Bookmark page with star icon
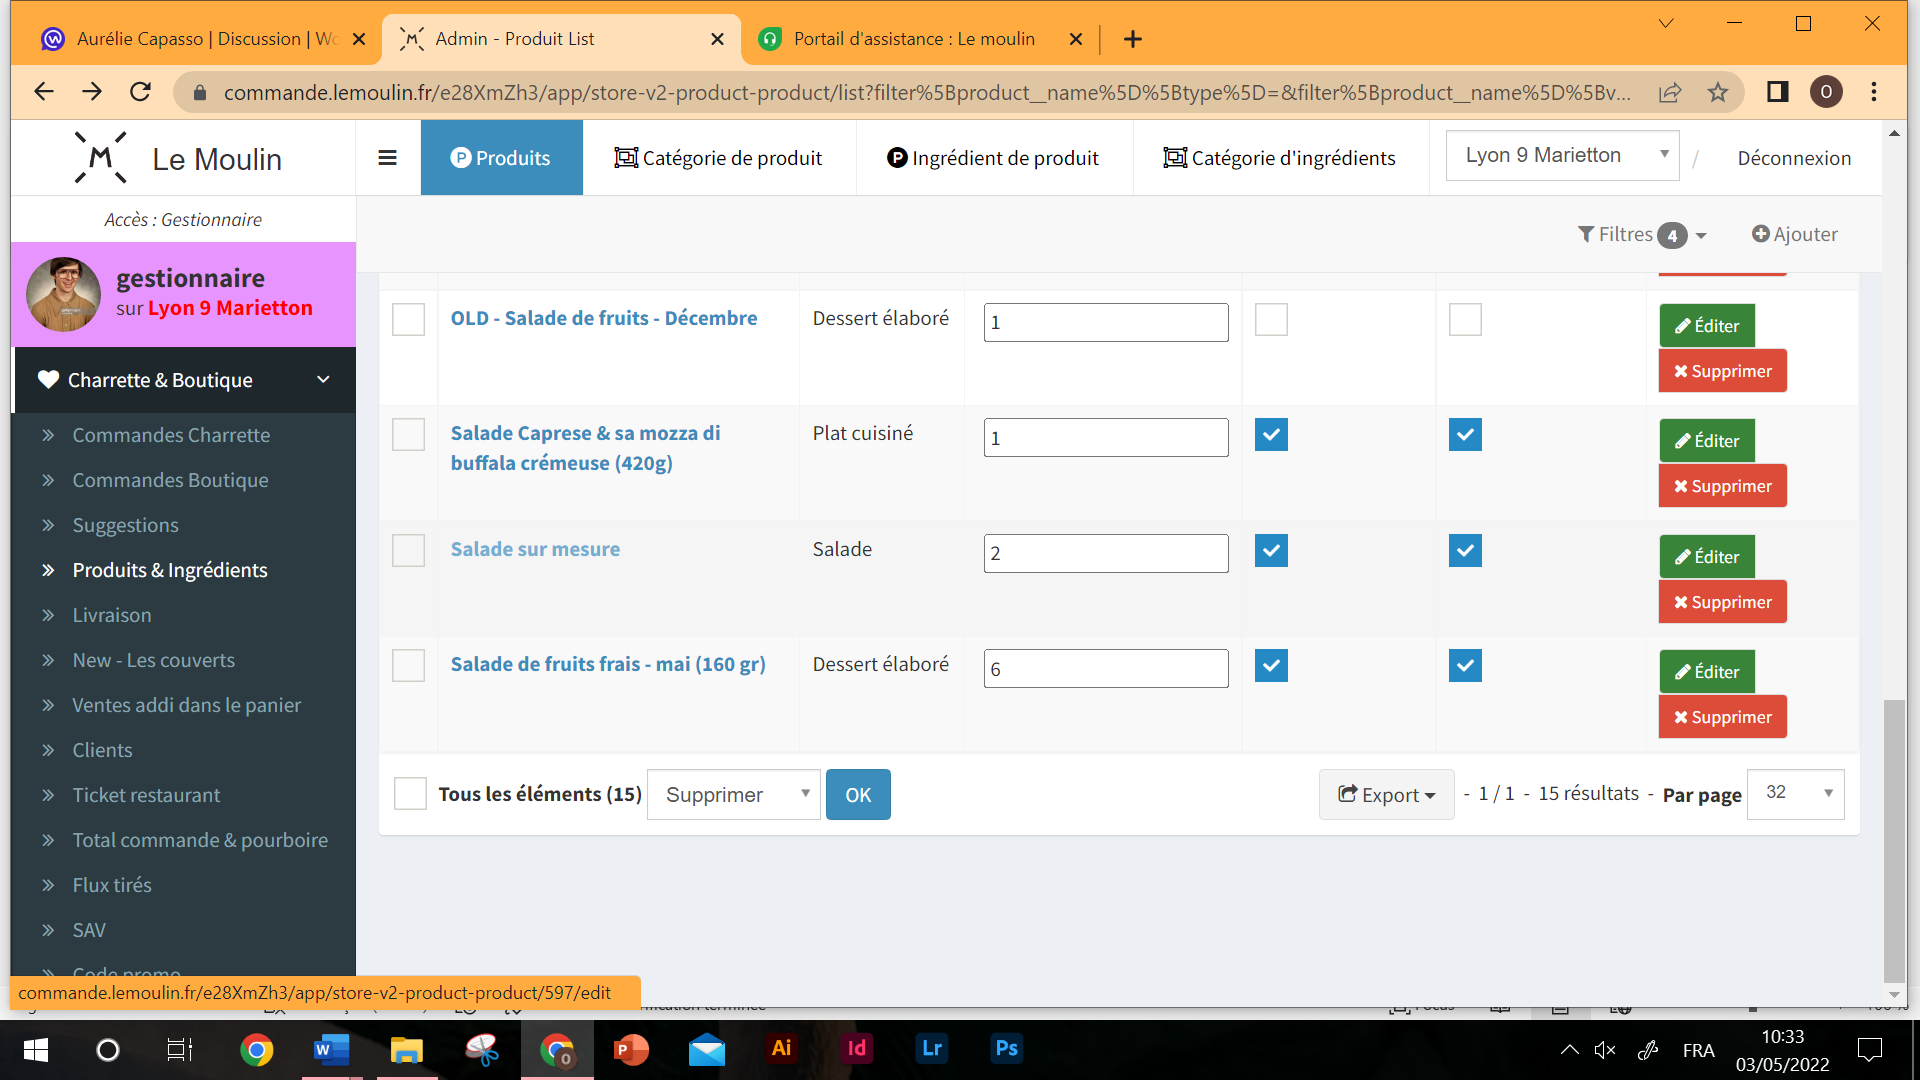The height and width of the screenshot is (1080, 1920). (1718, 93)
